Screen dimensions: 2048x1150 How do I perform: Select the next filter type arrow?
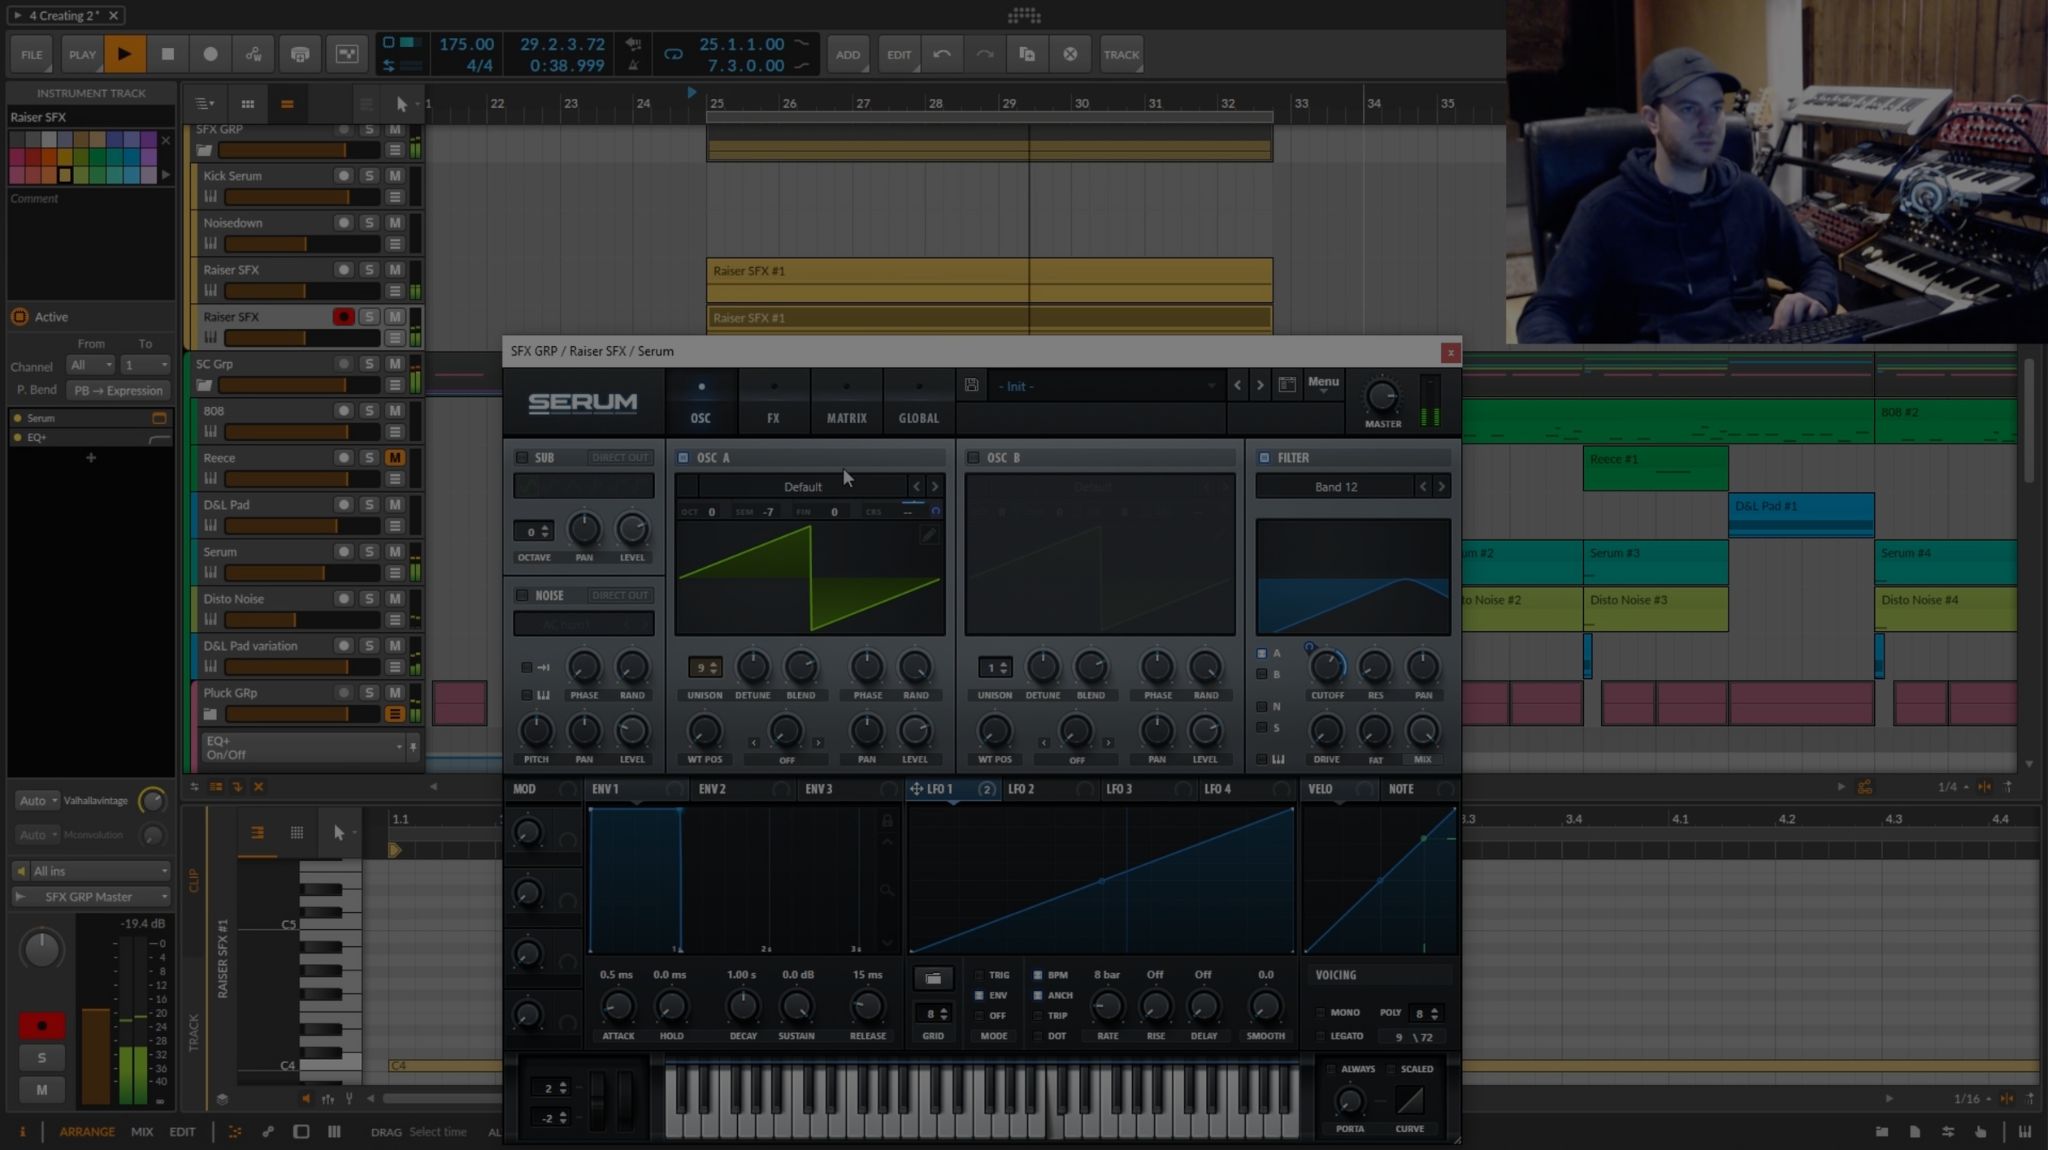(x=1441, y=487)
